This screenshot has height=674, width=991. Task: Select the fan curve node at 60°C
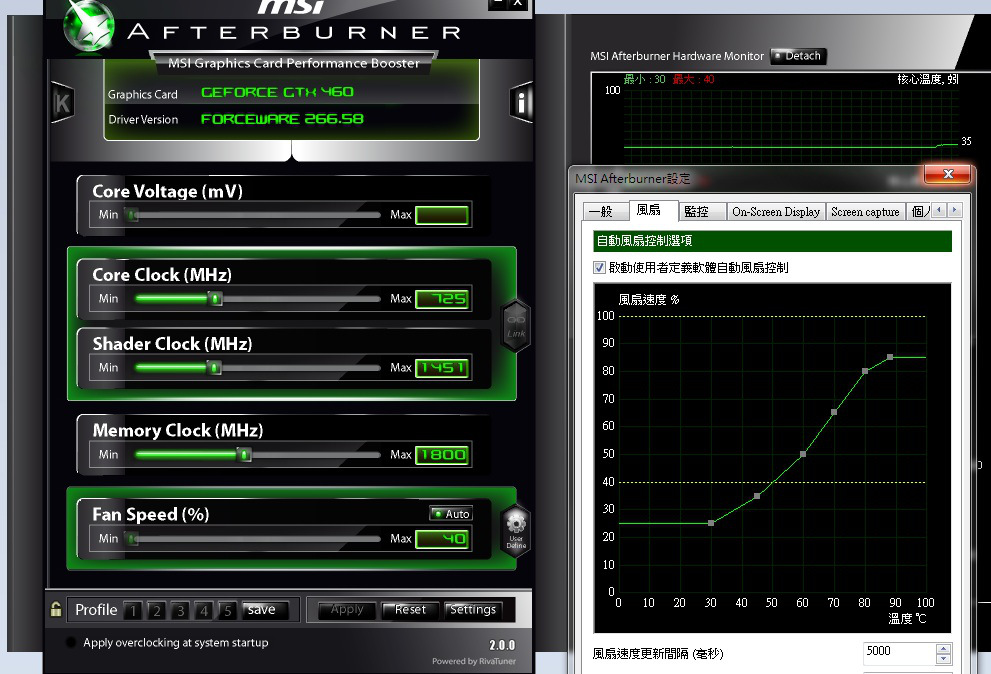(803, 454)
